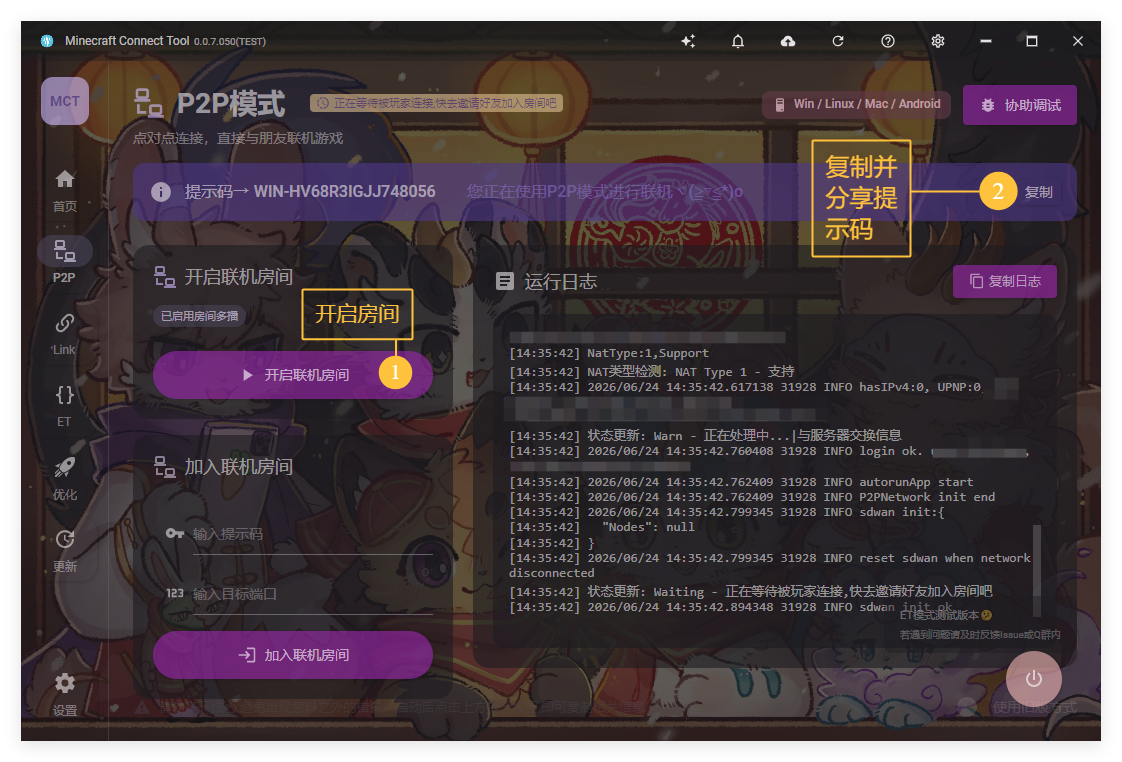Click log line 'INFO autorunApp start'

point(741,482)
